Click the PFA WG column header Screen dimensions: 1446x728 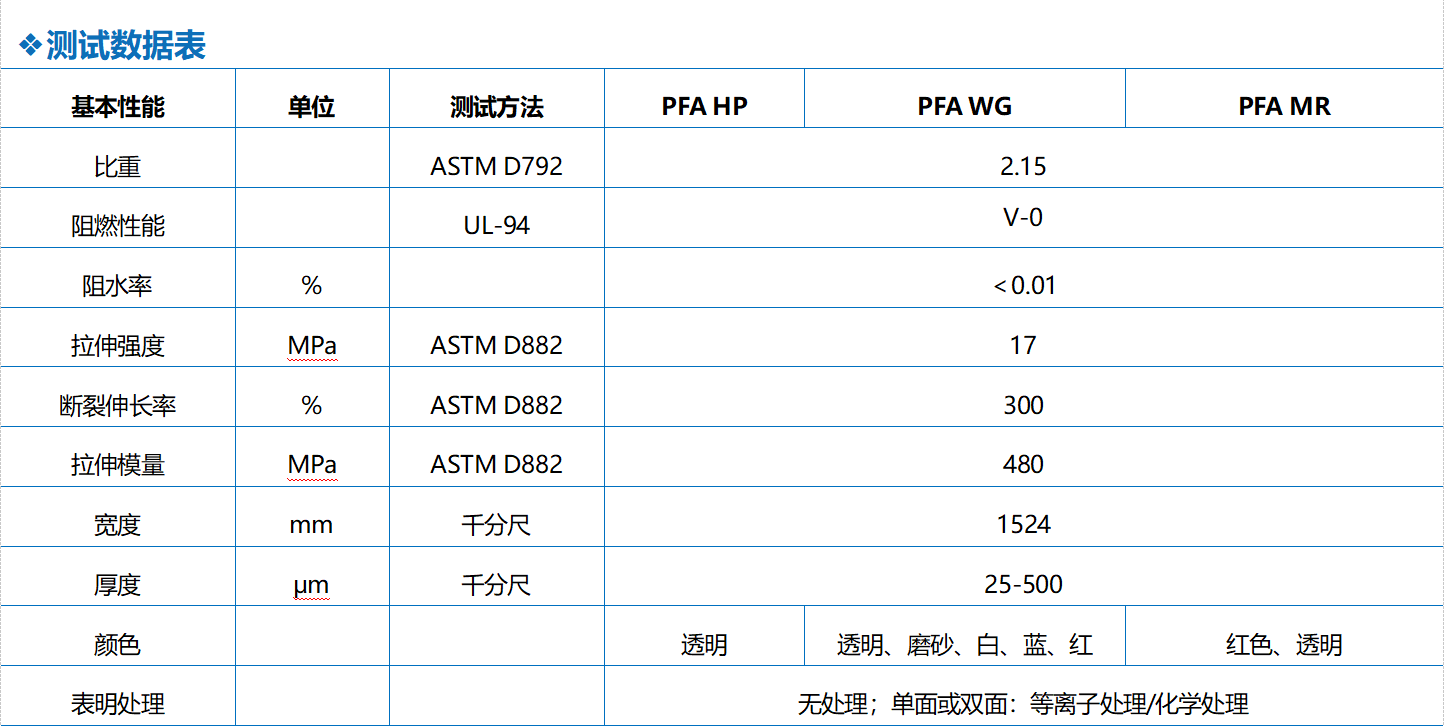point(964,107)
